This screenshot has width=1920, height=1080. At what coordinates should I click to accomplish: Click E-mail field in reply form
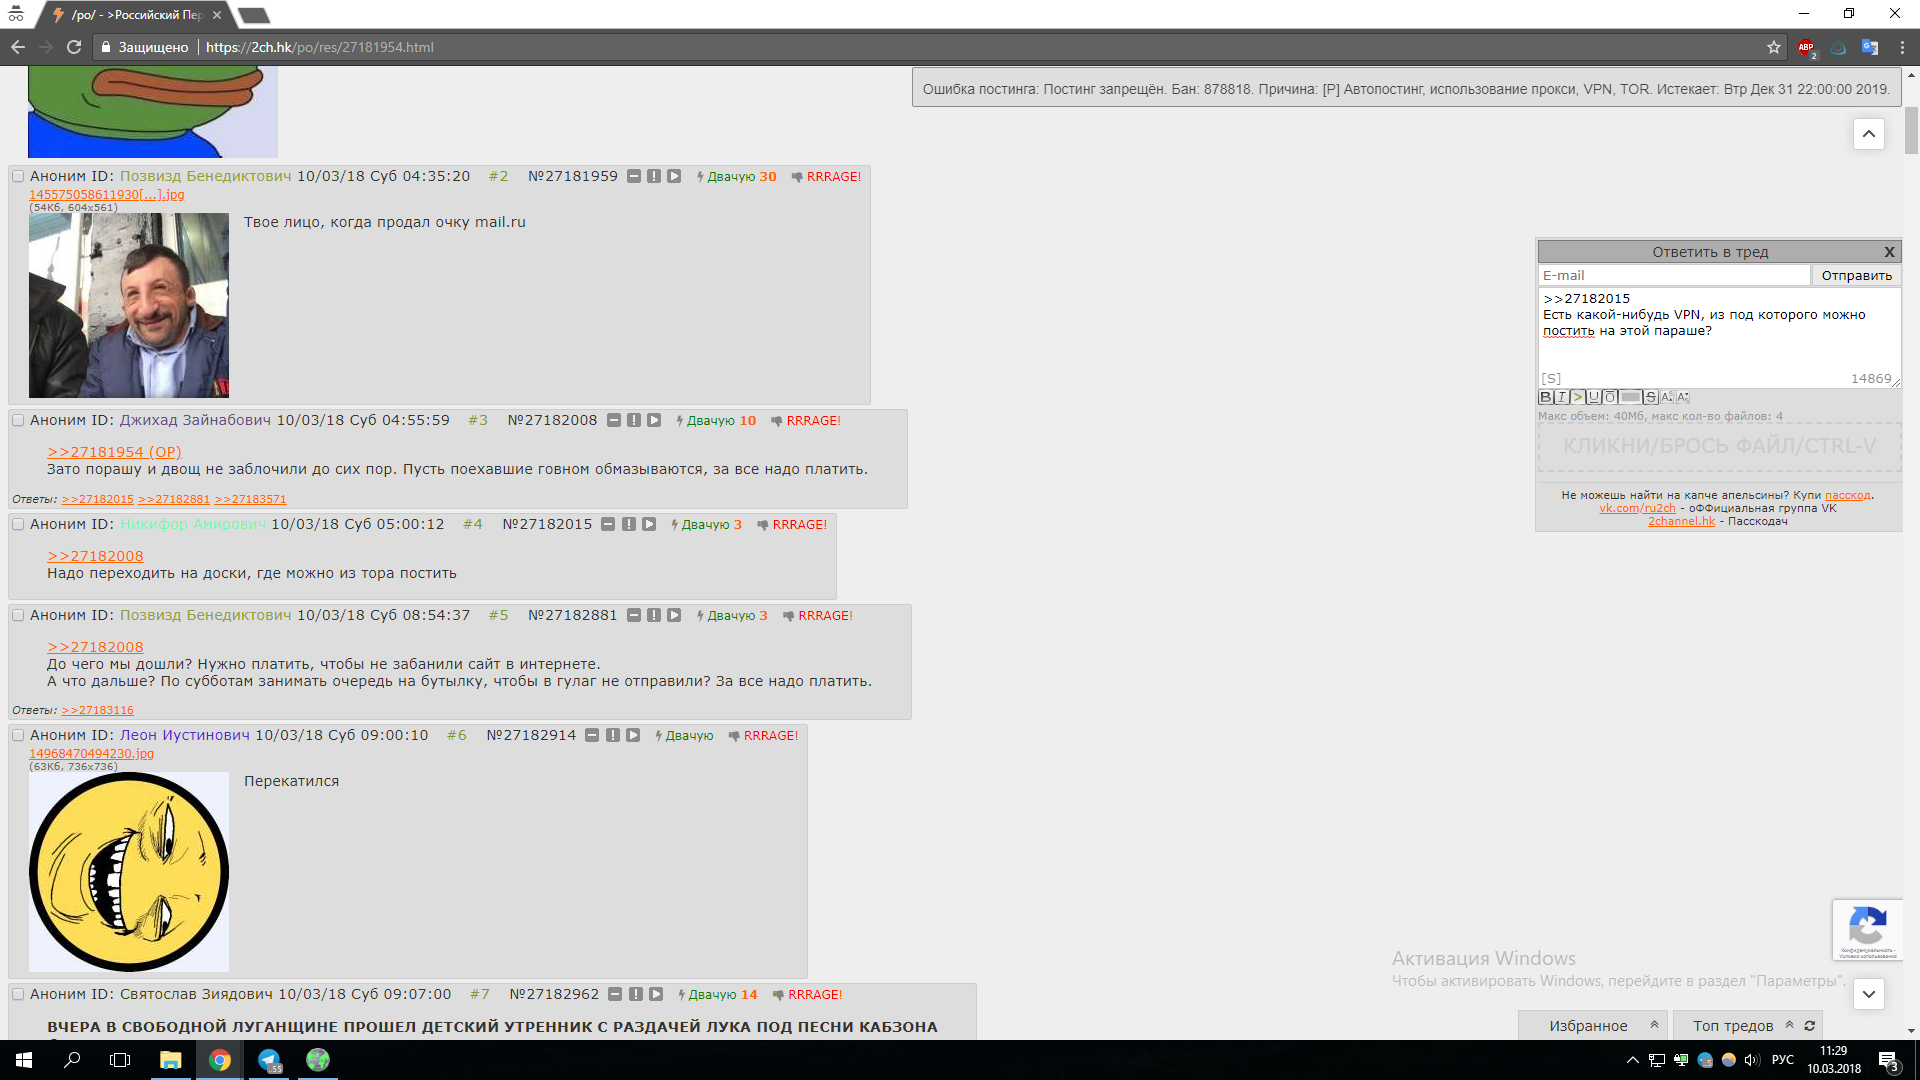1673,276
